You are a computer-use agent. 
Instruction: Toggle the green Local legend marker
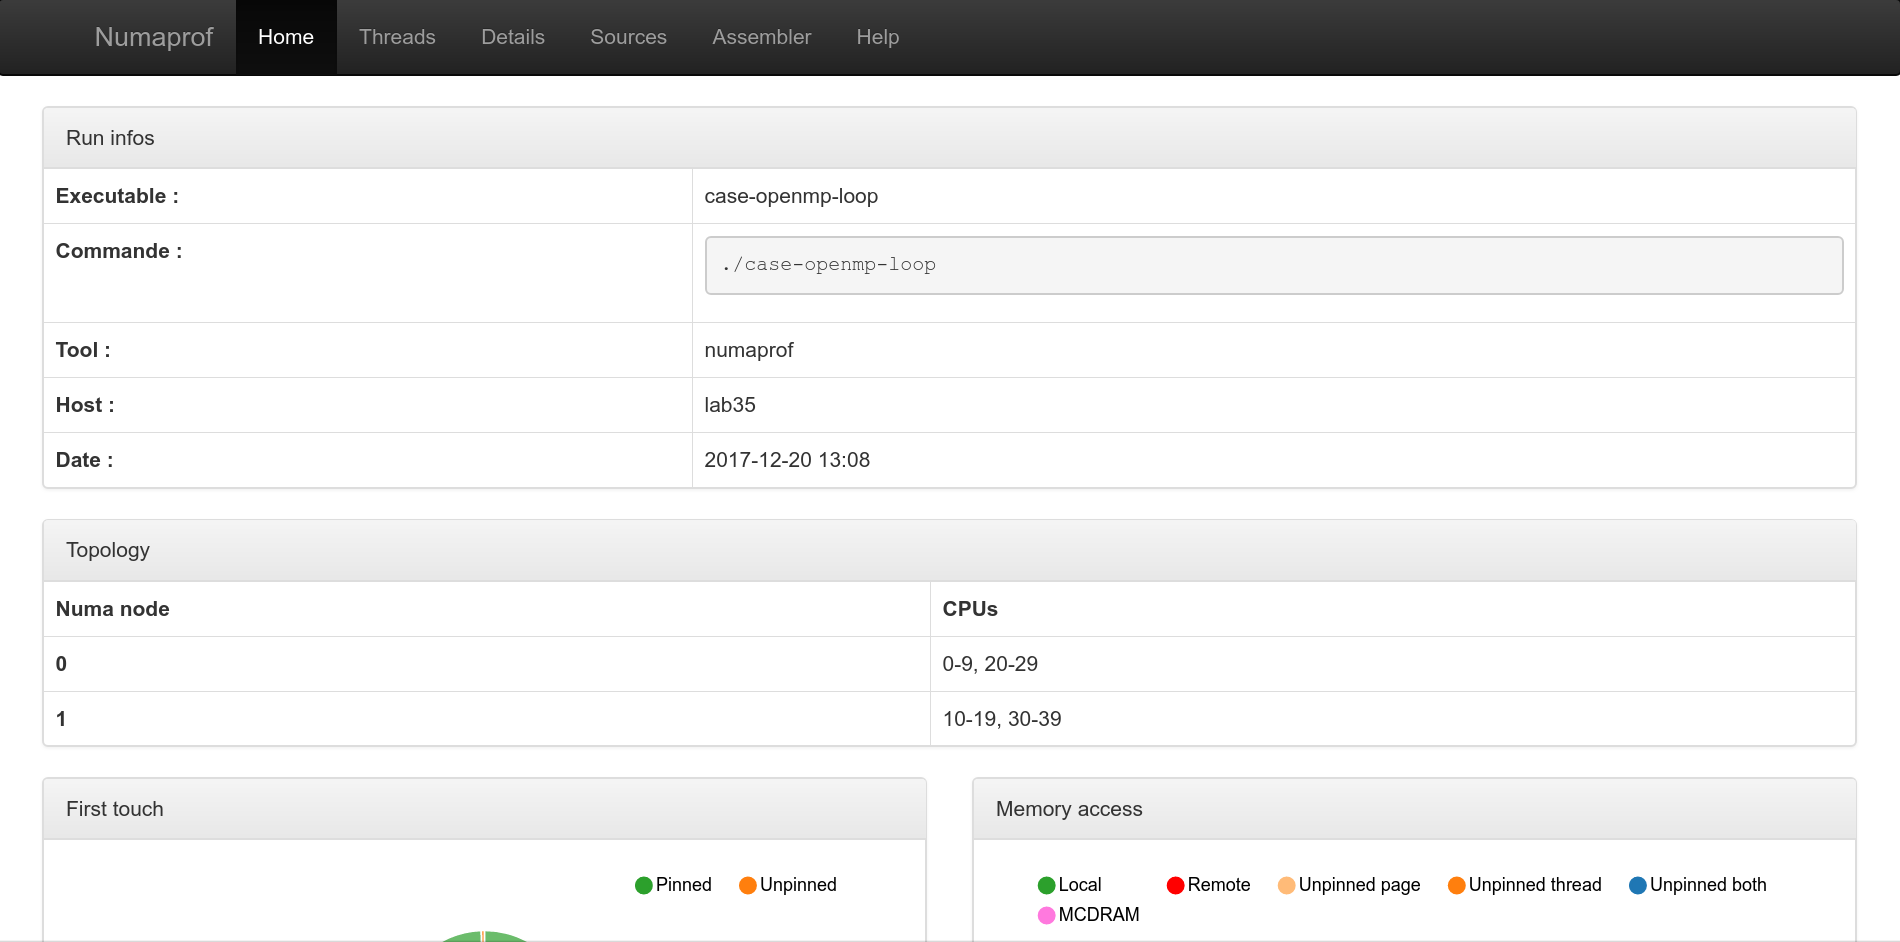[1047, 885]
